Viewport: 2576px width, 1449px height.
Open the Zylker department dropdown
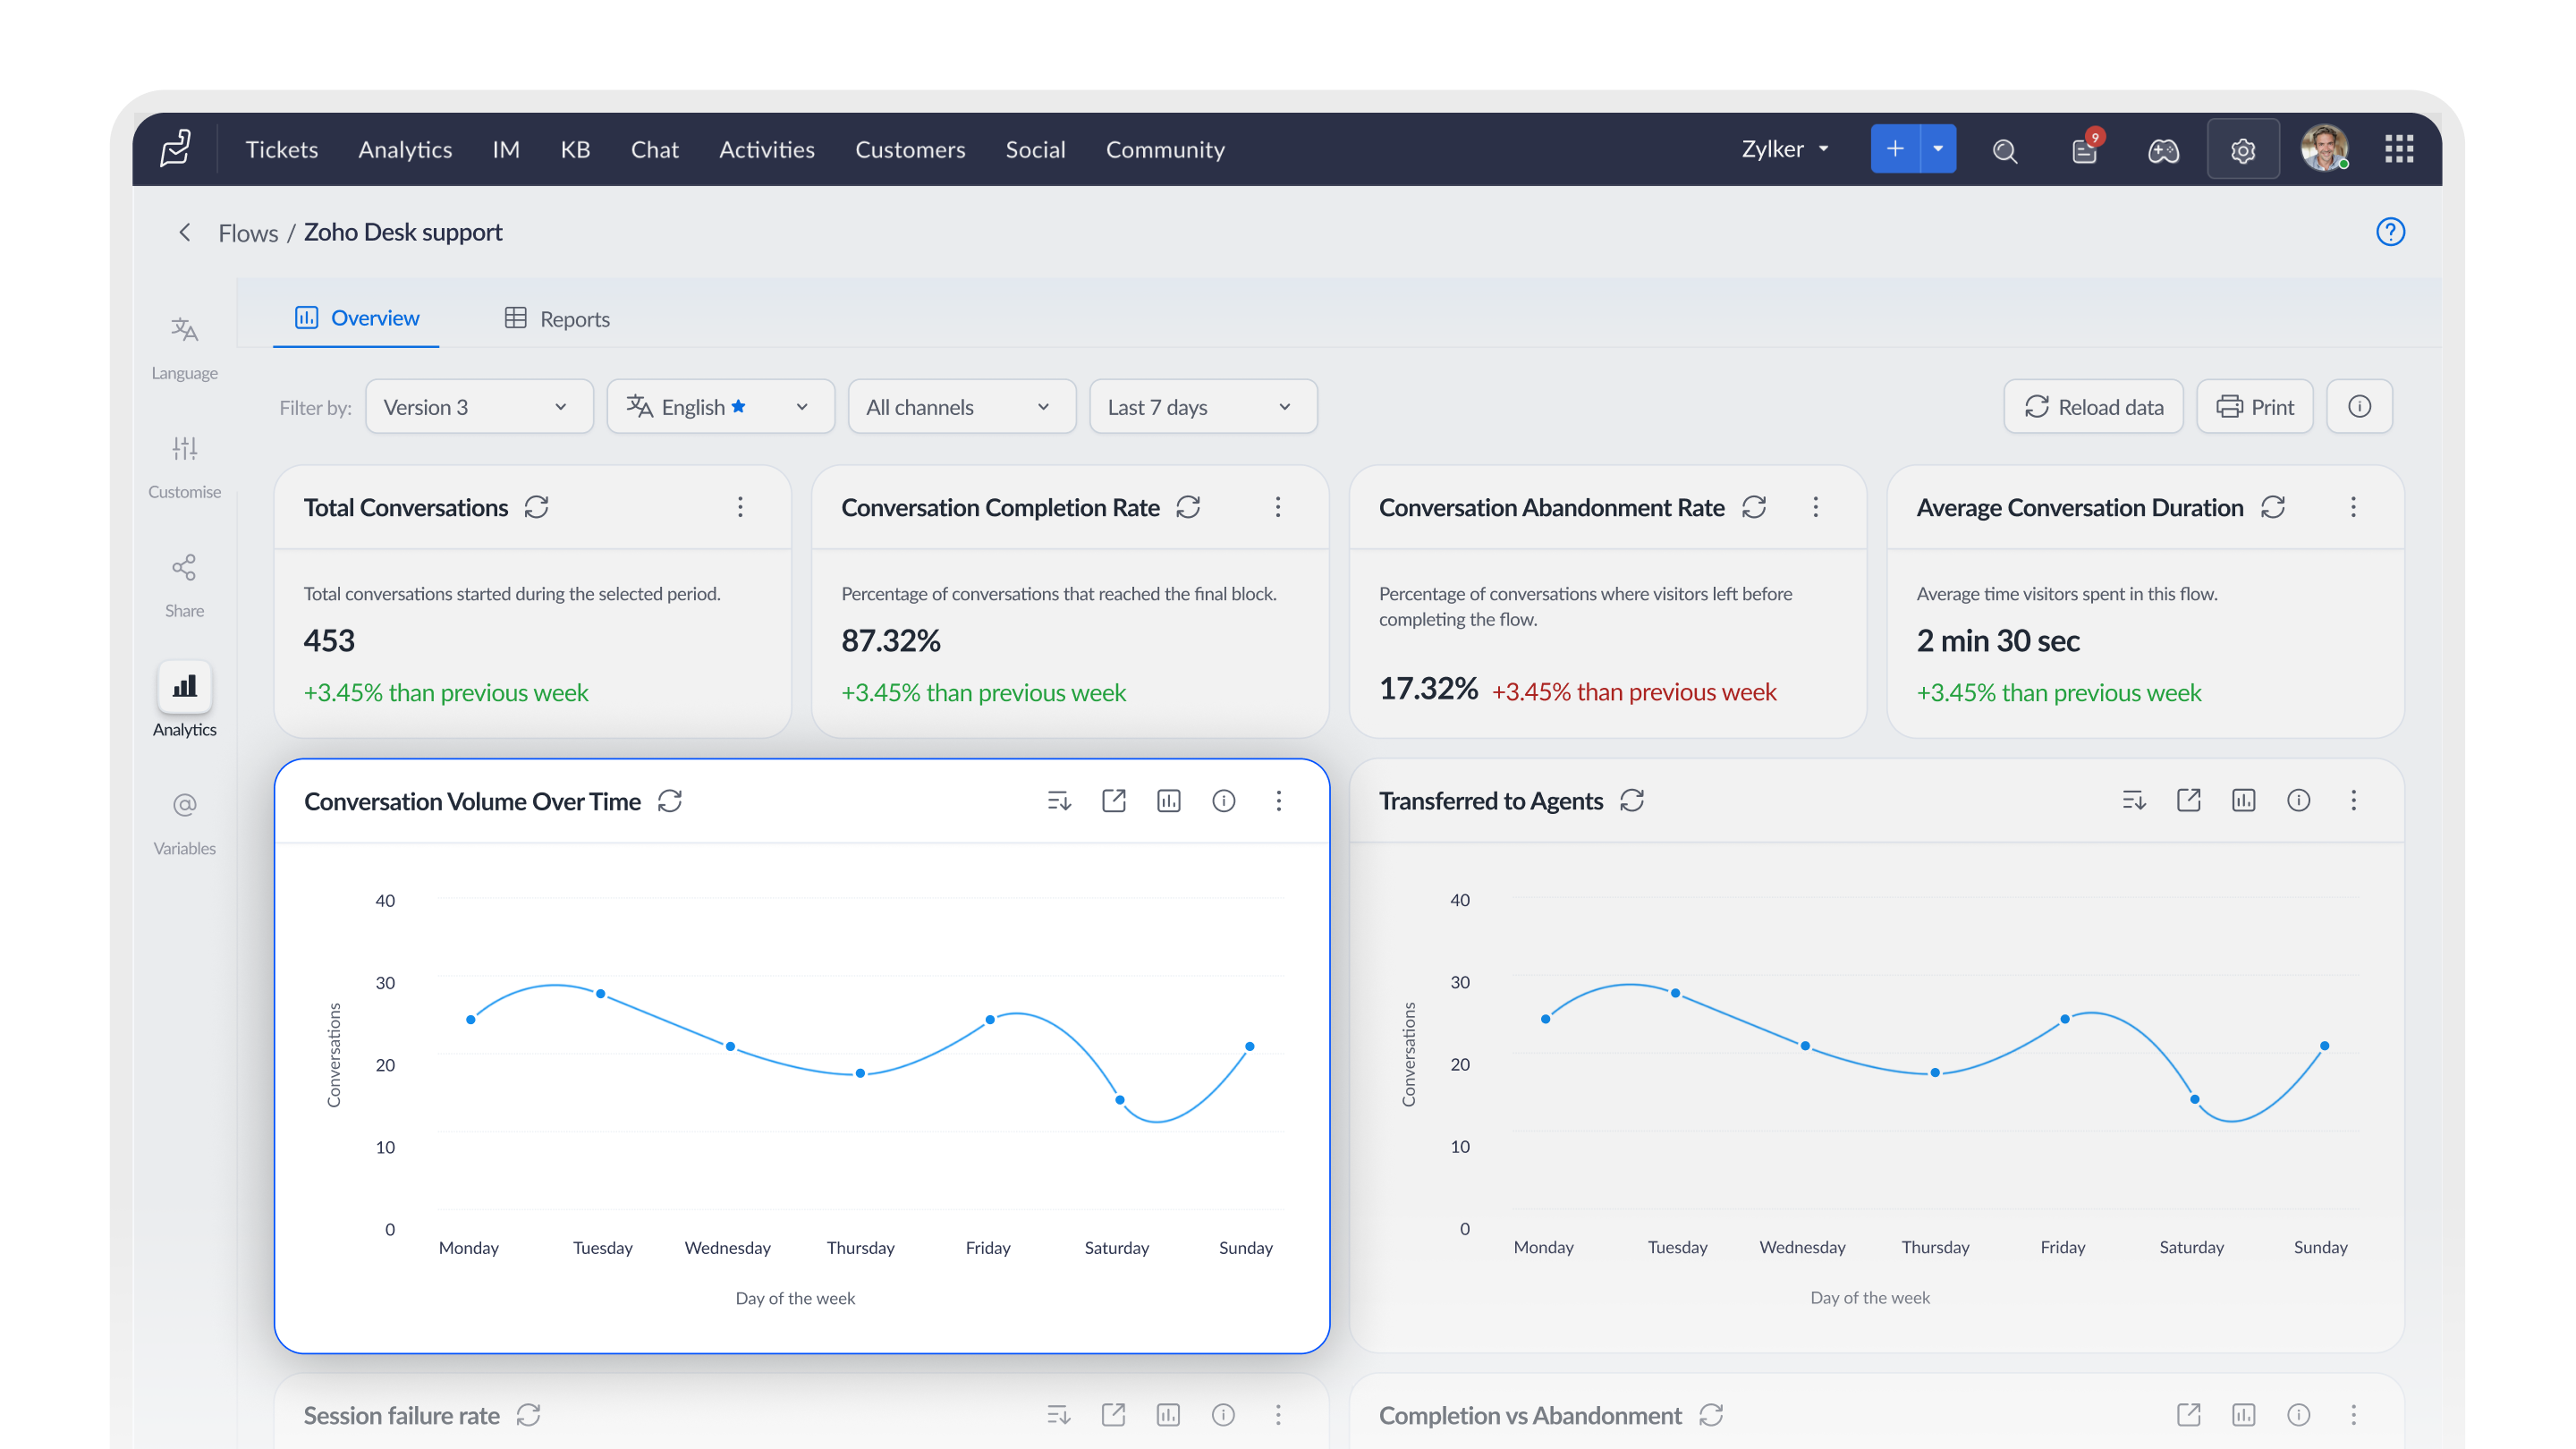coord(1785,149)
